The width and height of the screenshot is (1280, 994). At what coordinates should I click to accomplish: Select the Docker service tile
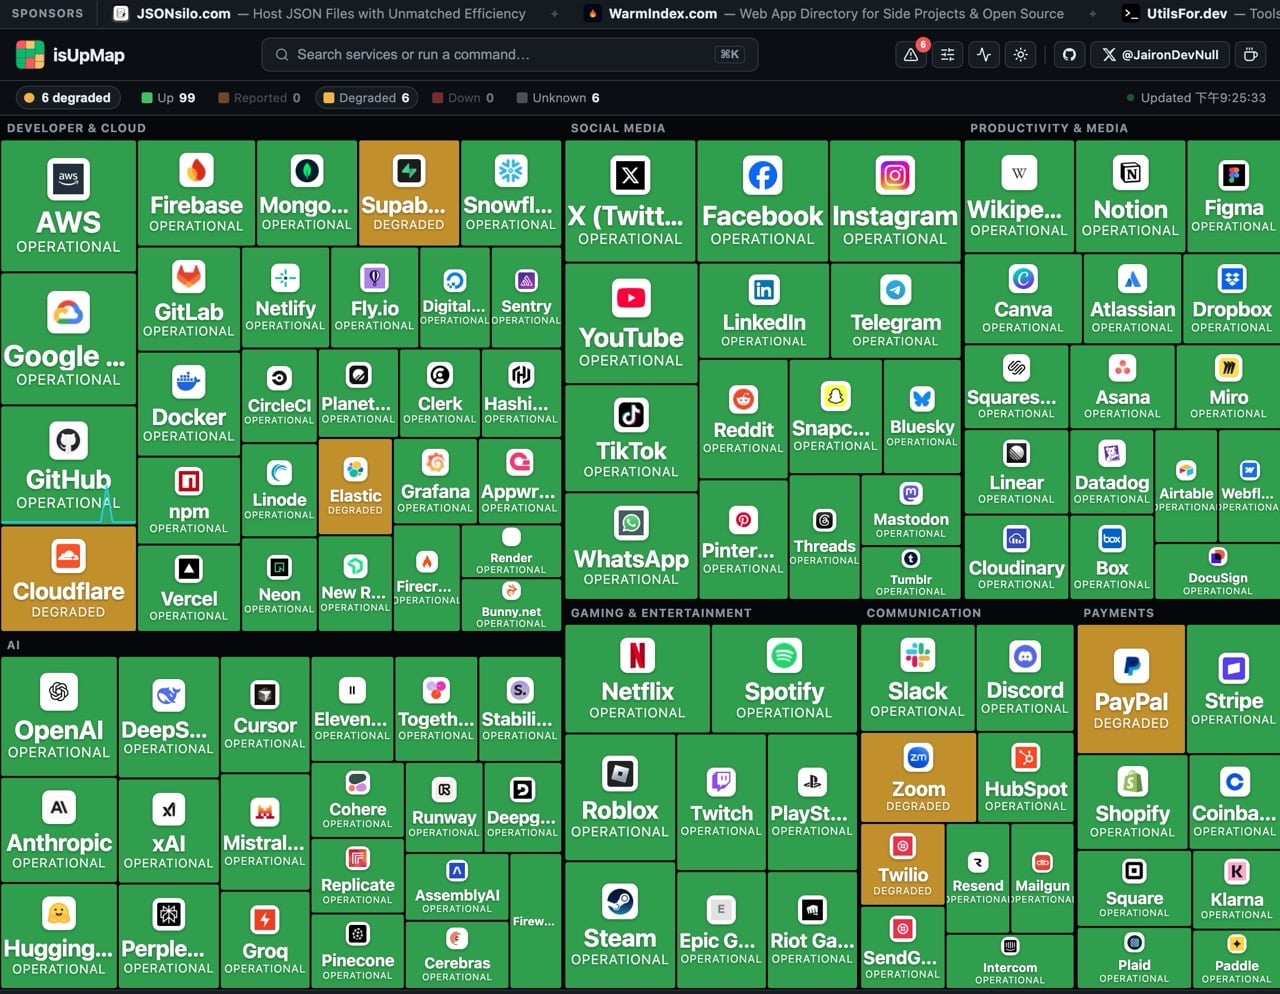189,403
